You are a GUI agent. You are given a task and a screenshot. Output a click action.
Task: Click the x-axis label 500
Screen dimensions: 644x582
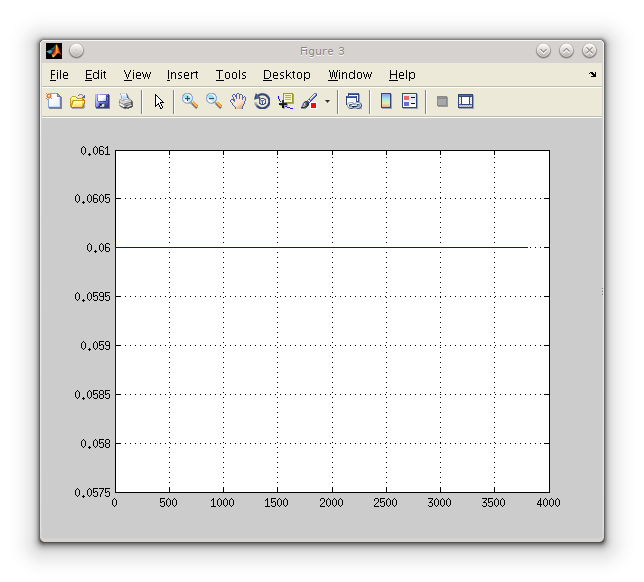(x=168, y=503)
